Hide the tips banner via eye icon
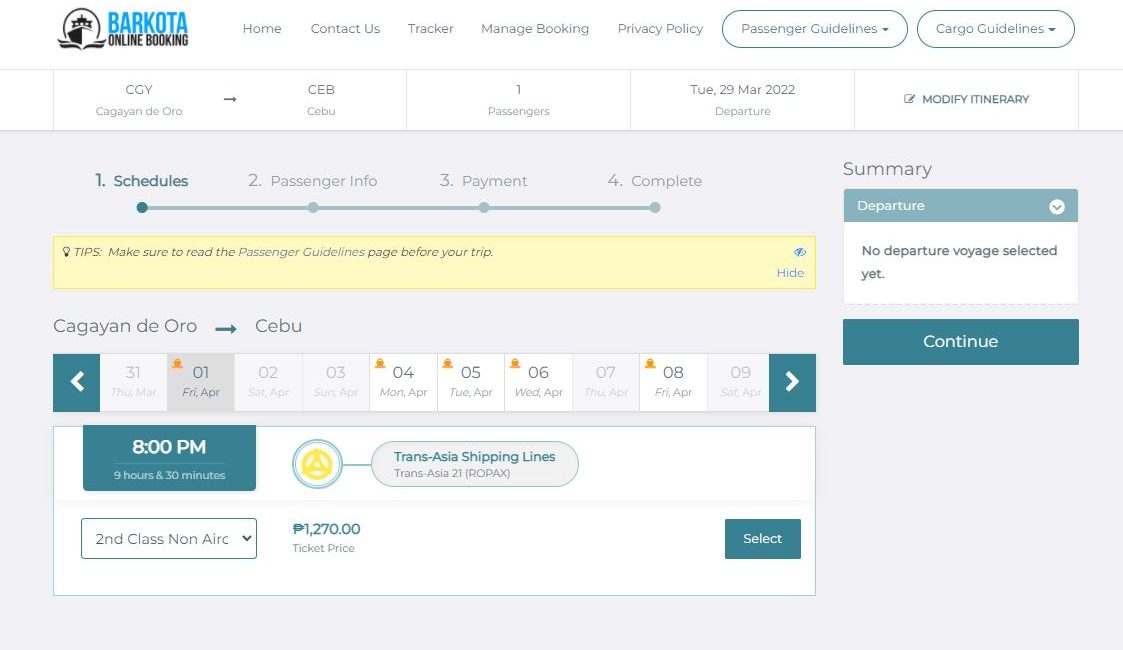Image resolution: width=1123 pixels, height=650 pixels. [x=799, y=253]
